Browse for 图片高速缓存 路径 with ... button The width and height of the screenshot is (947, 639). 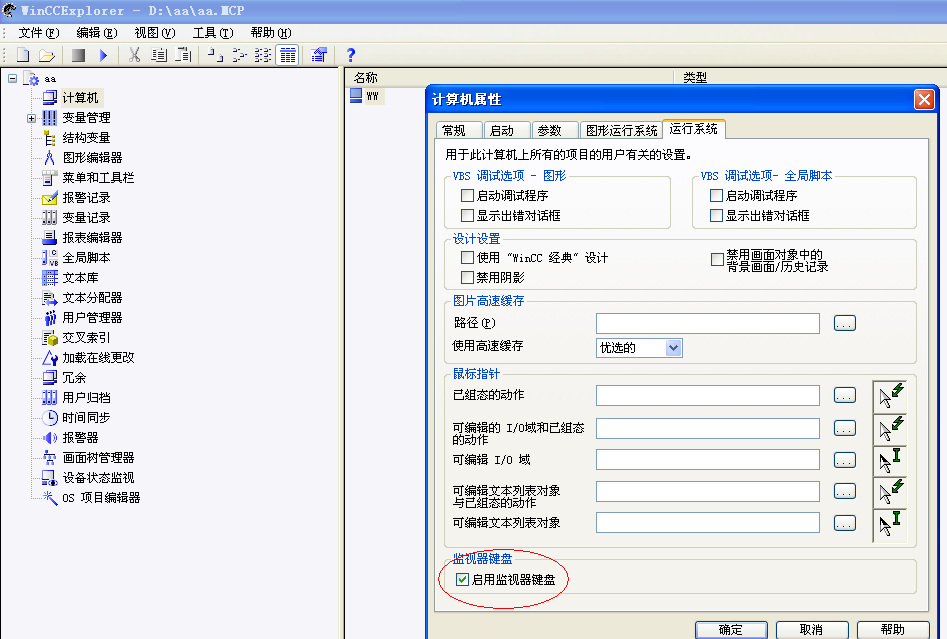(x=844, y=323)
